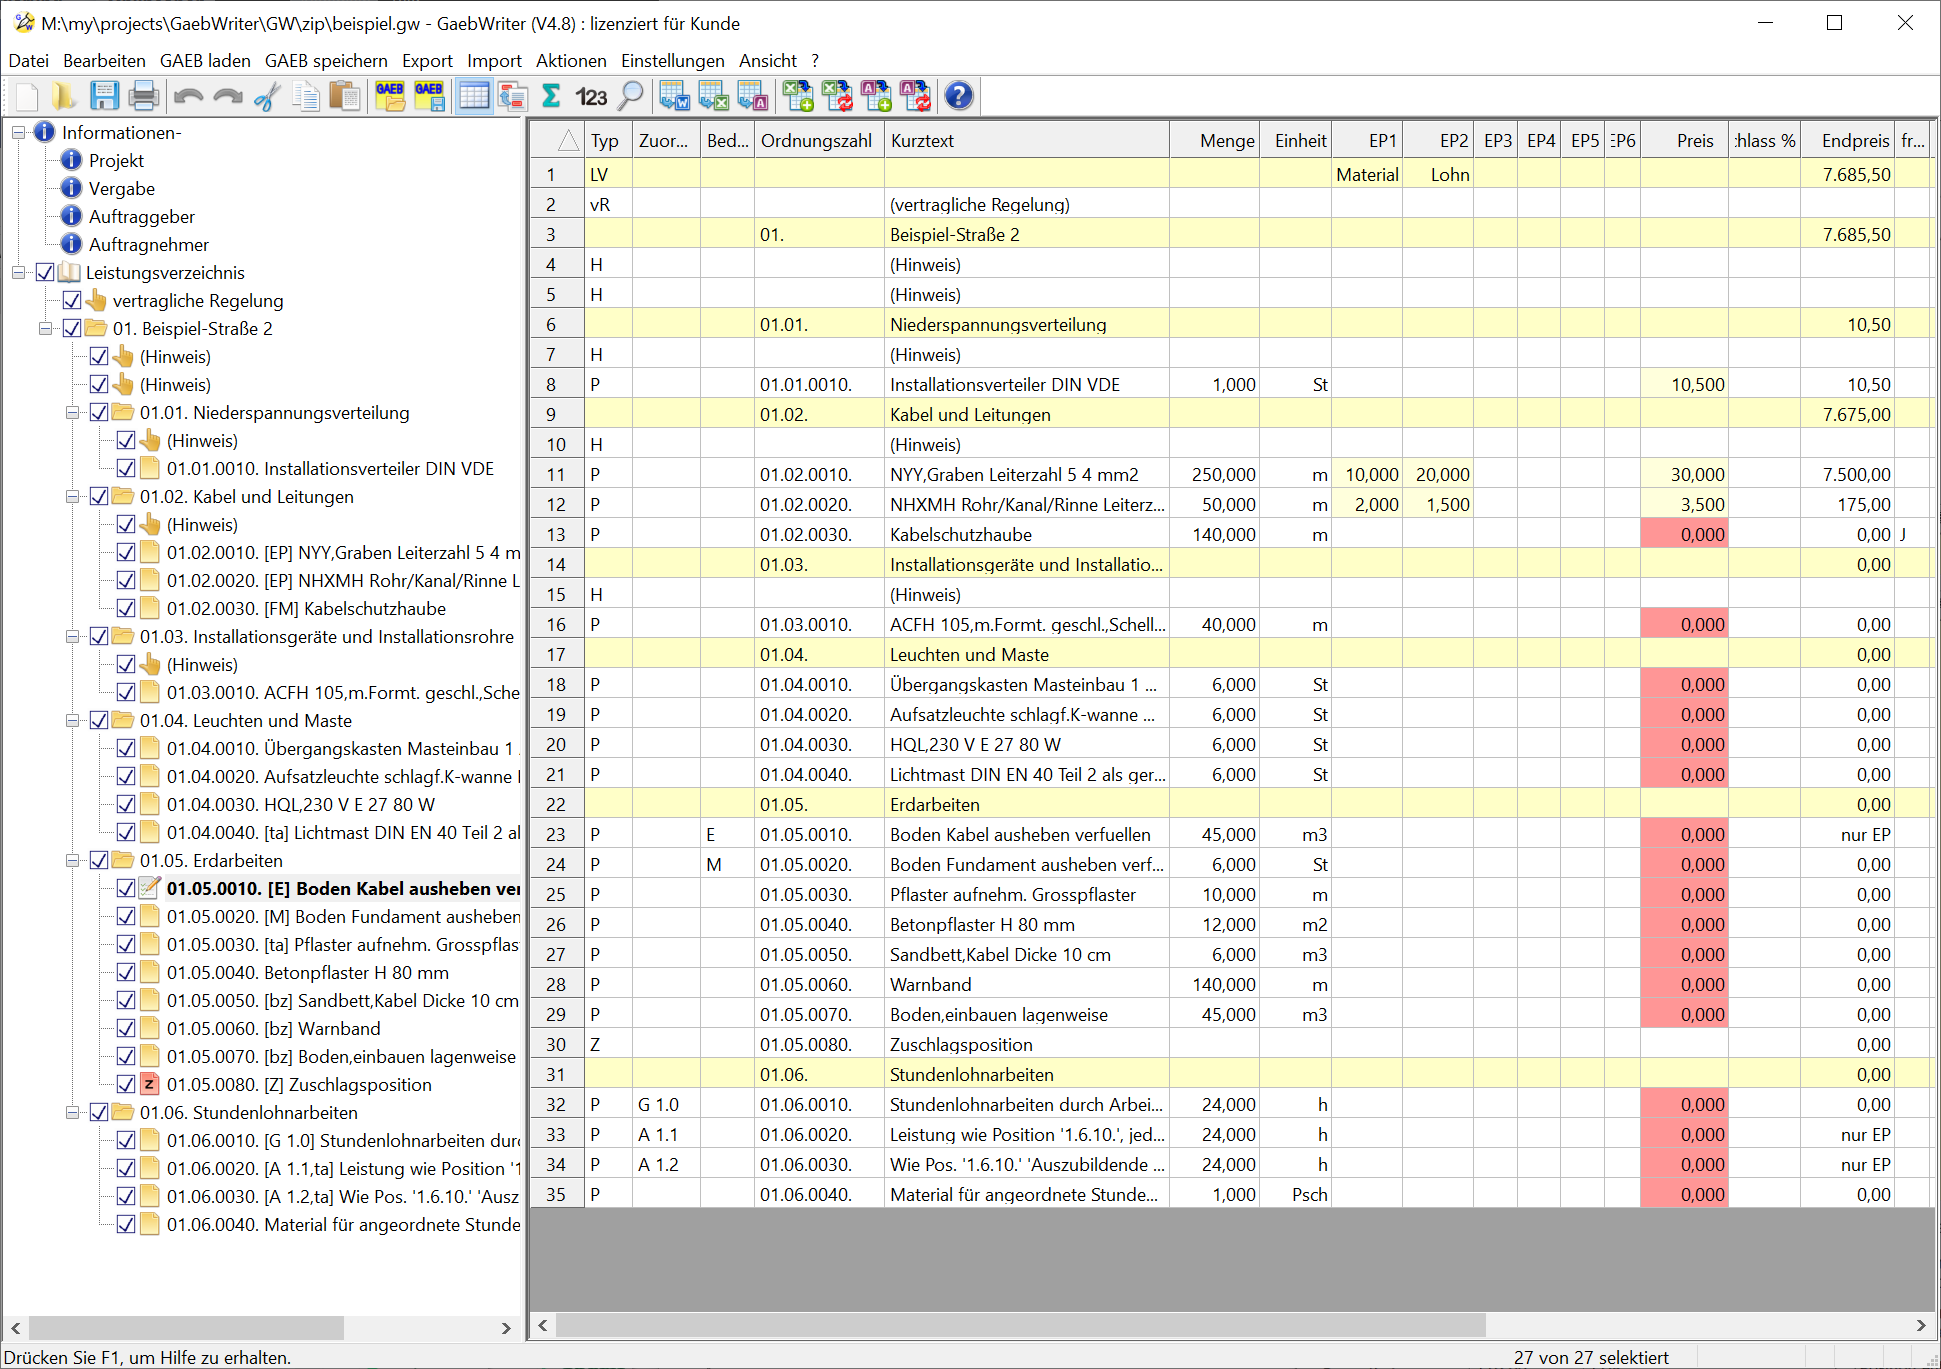1941x1369 pixels.
Task: Collapse the Informationen- tree node
Action: (x=18, y=132)
